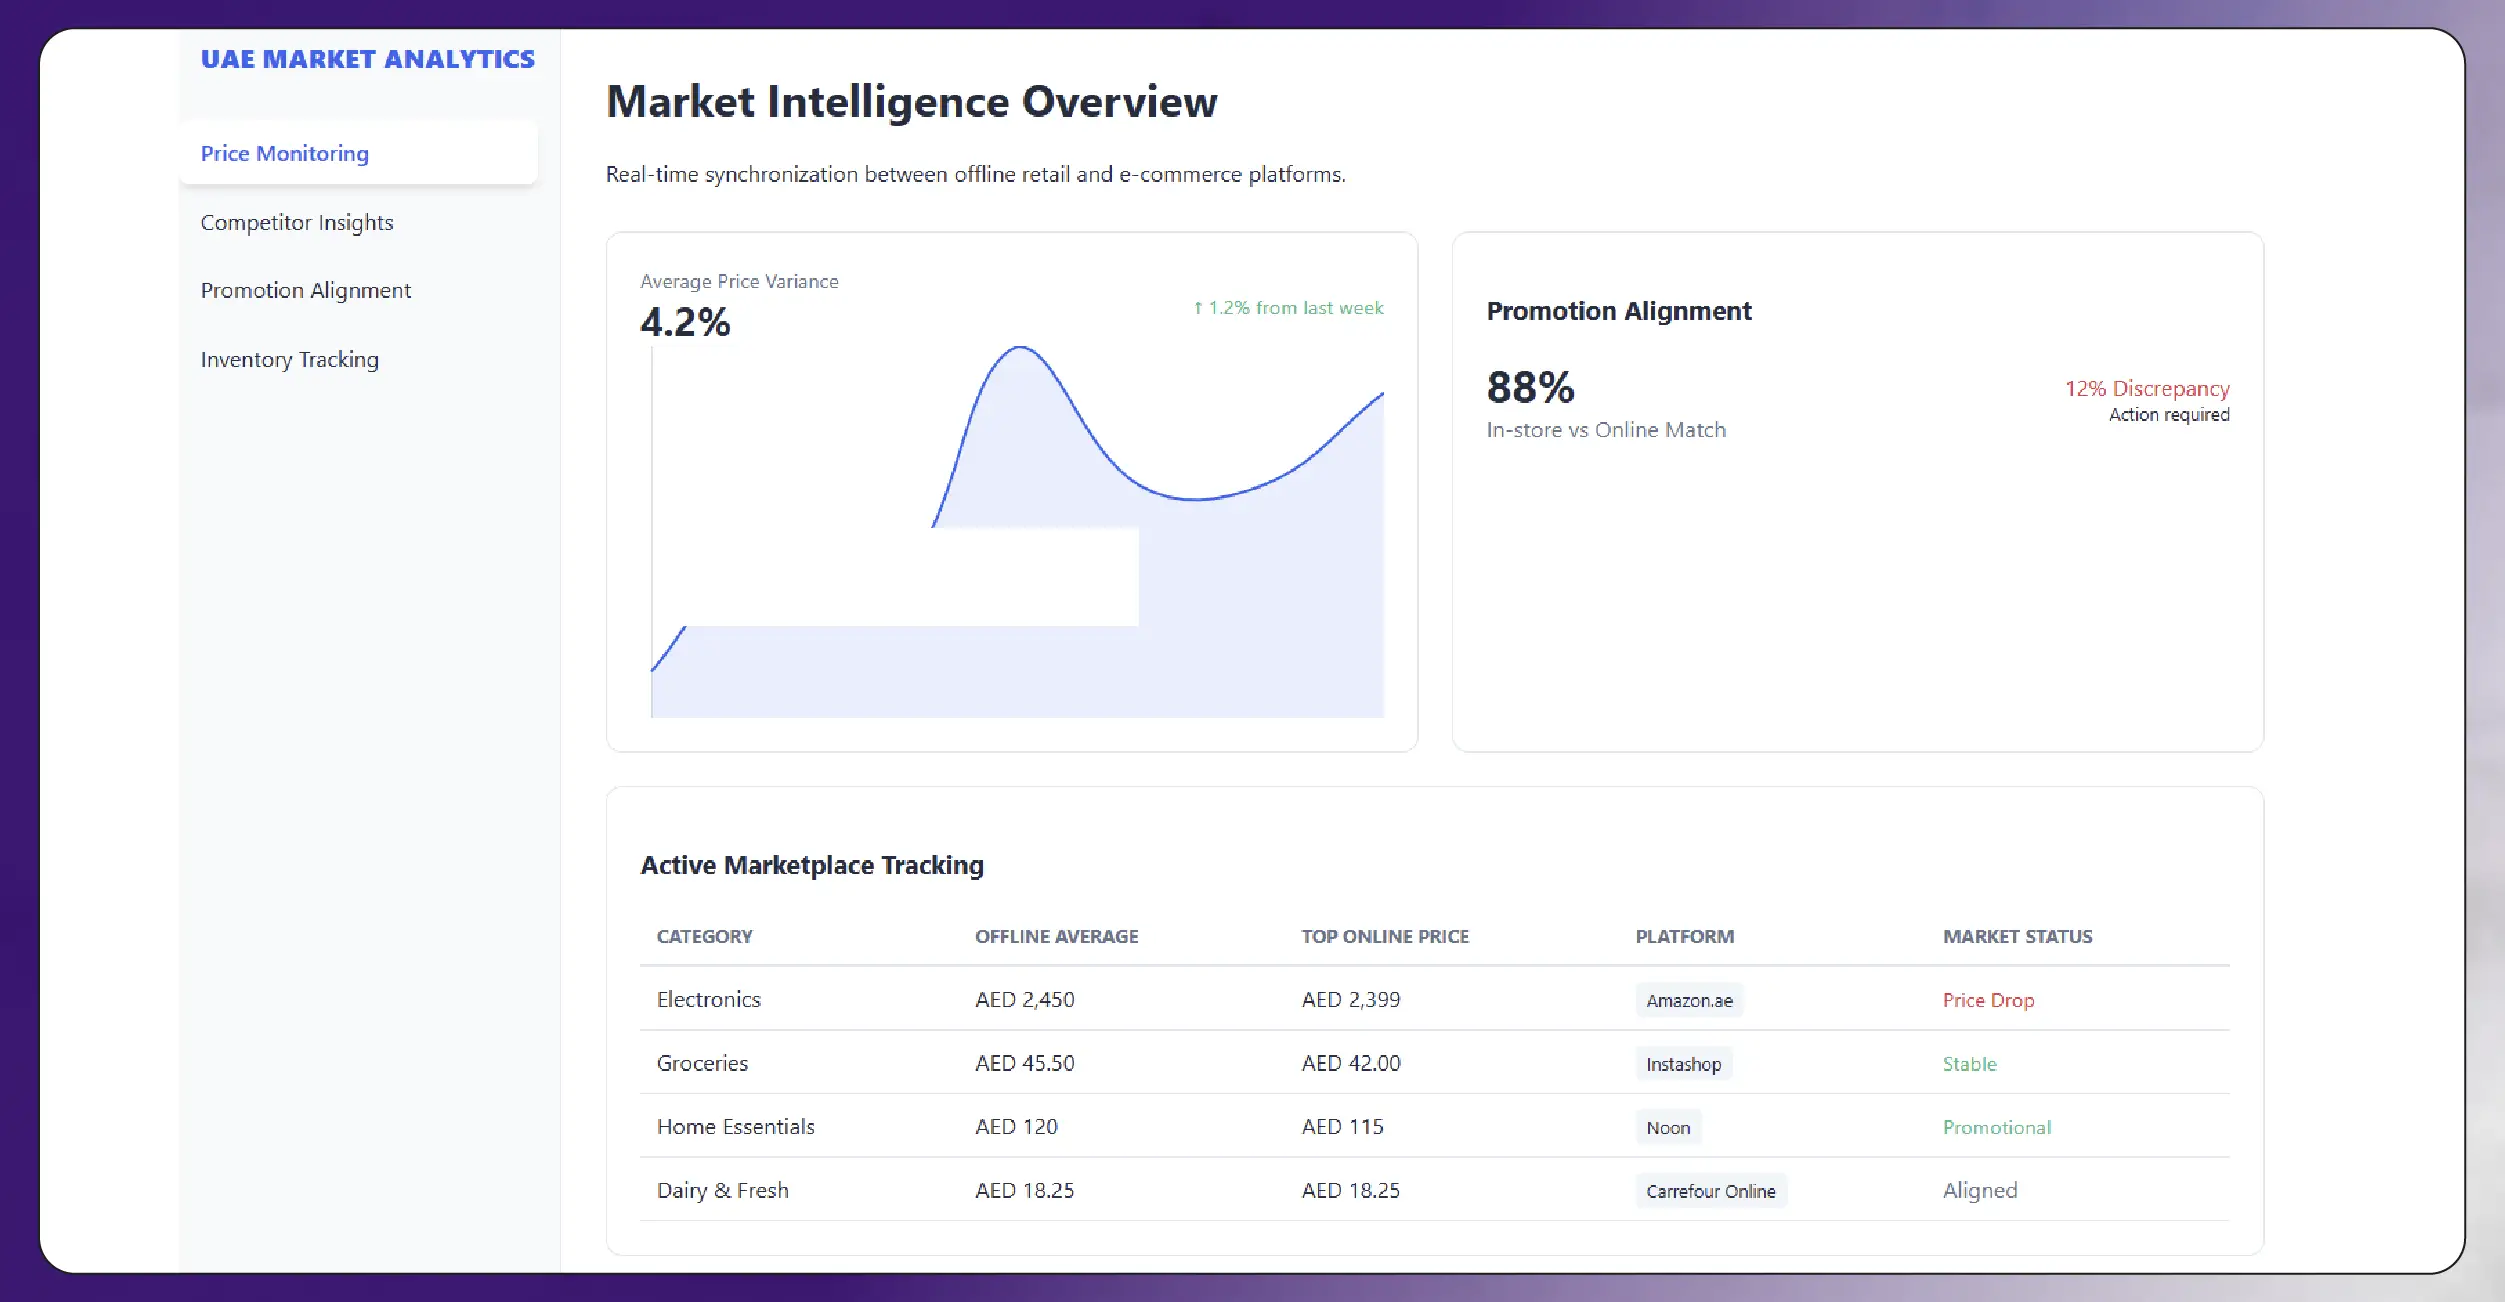Sort by the Market Status column

[2017, 937]
